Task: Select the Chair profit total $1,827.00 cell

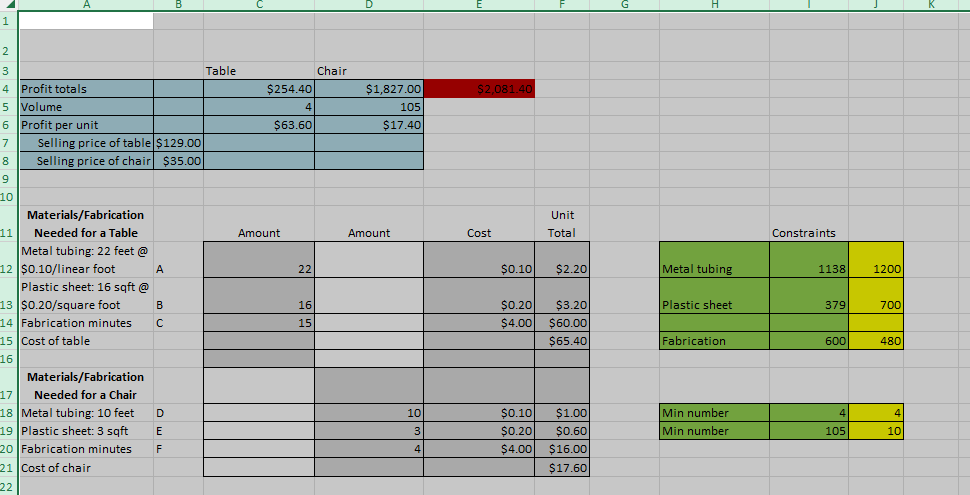Action: click(x=369, y=89)
